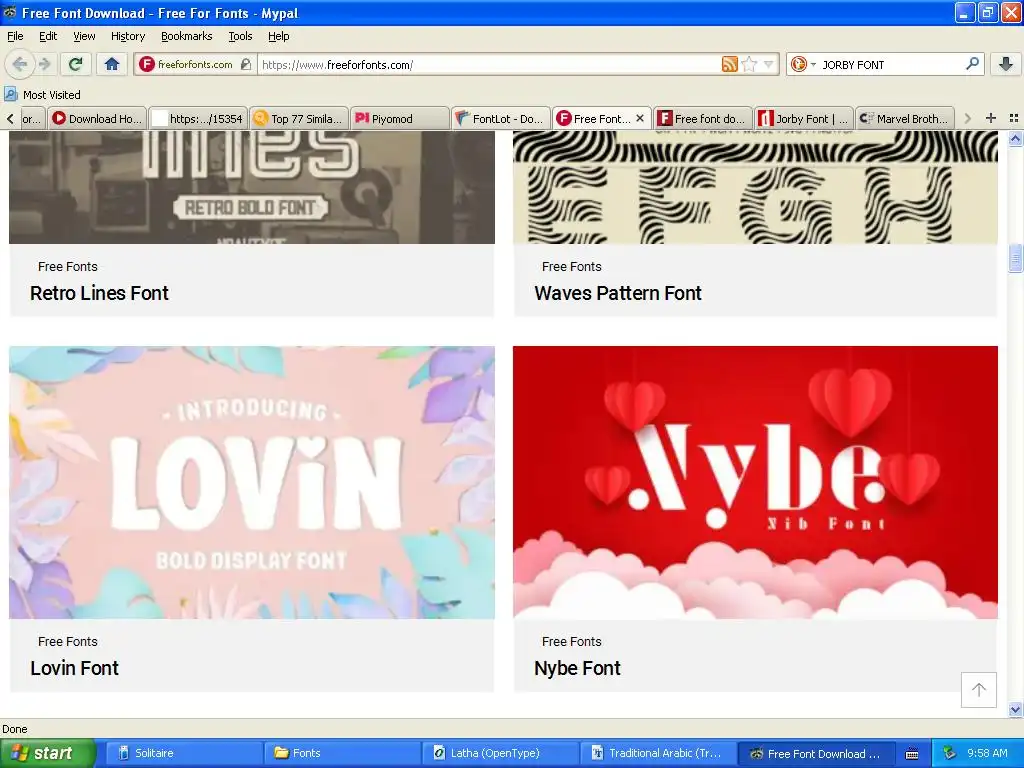
Task: Bookmark this page with the star icon
Action: 749,64
